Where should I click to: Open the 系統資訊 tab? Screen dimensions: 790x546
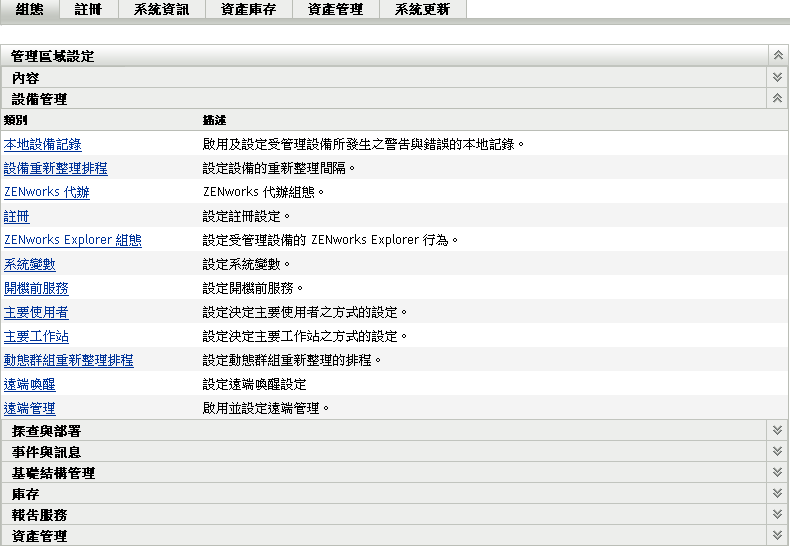[x=162, y=10]
